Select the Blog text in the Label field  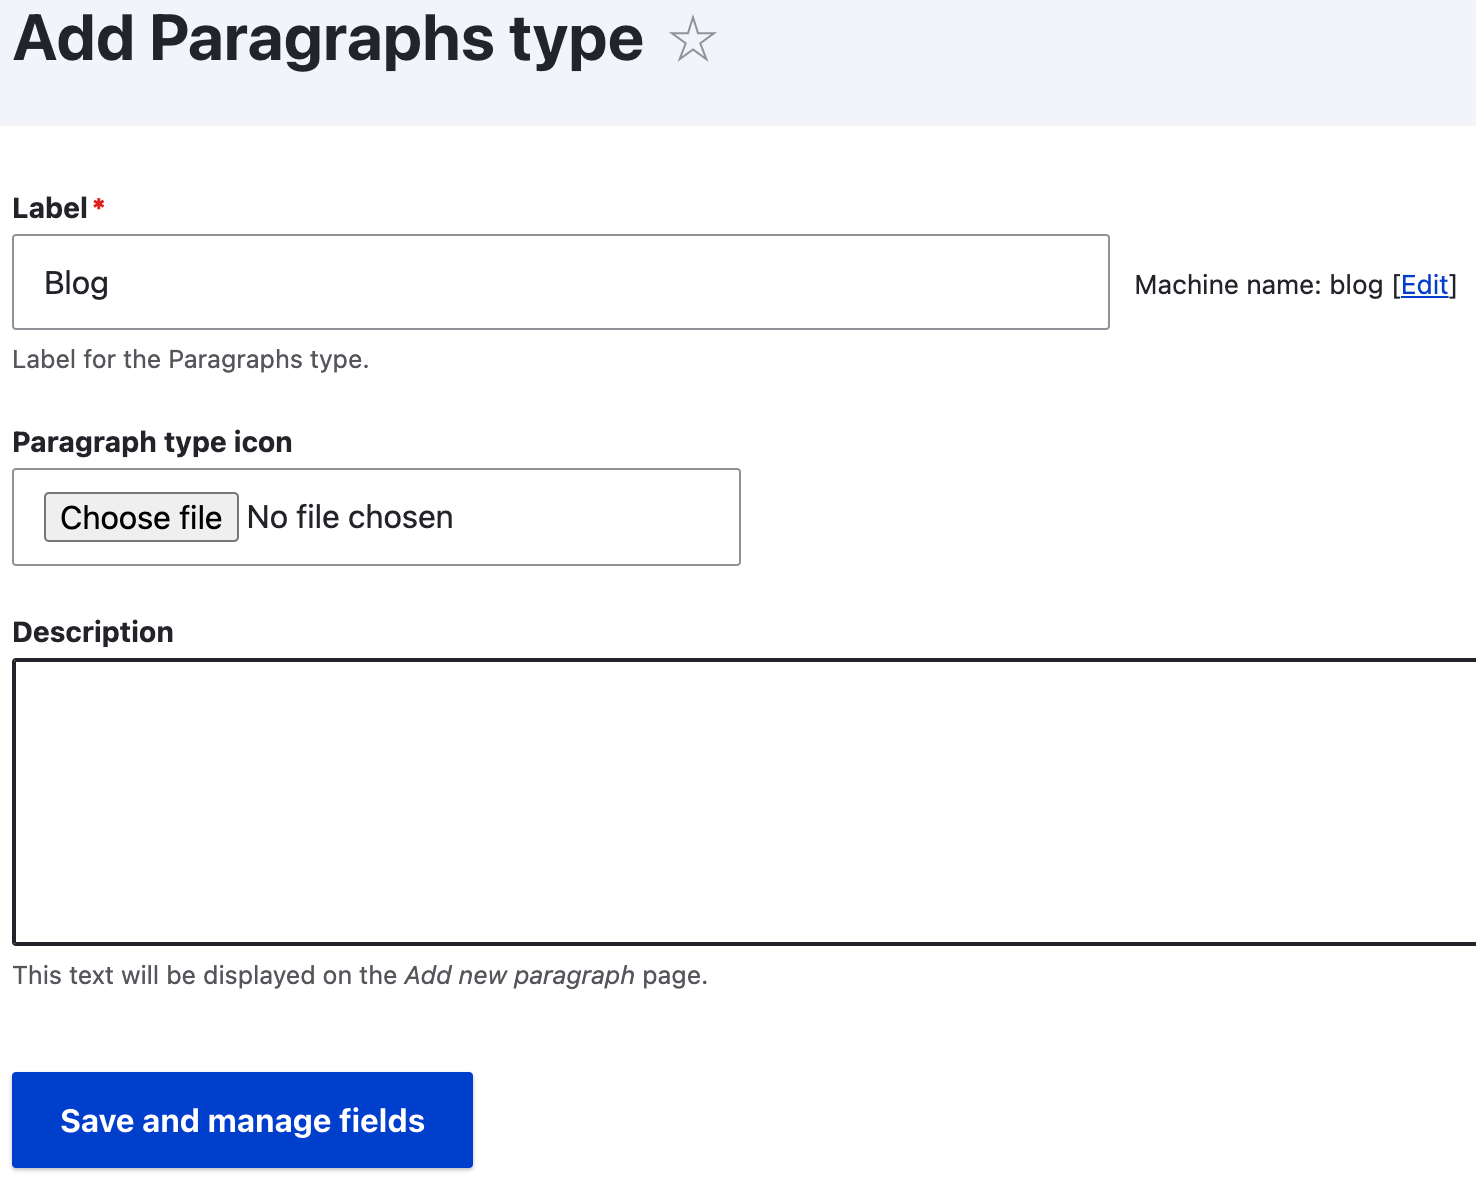[75, 282]
